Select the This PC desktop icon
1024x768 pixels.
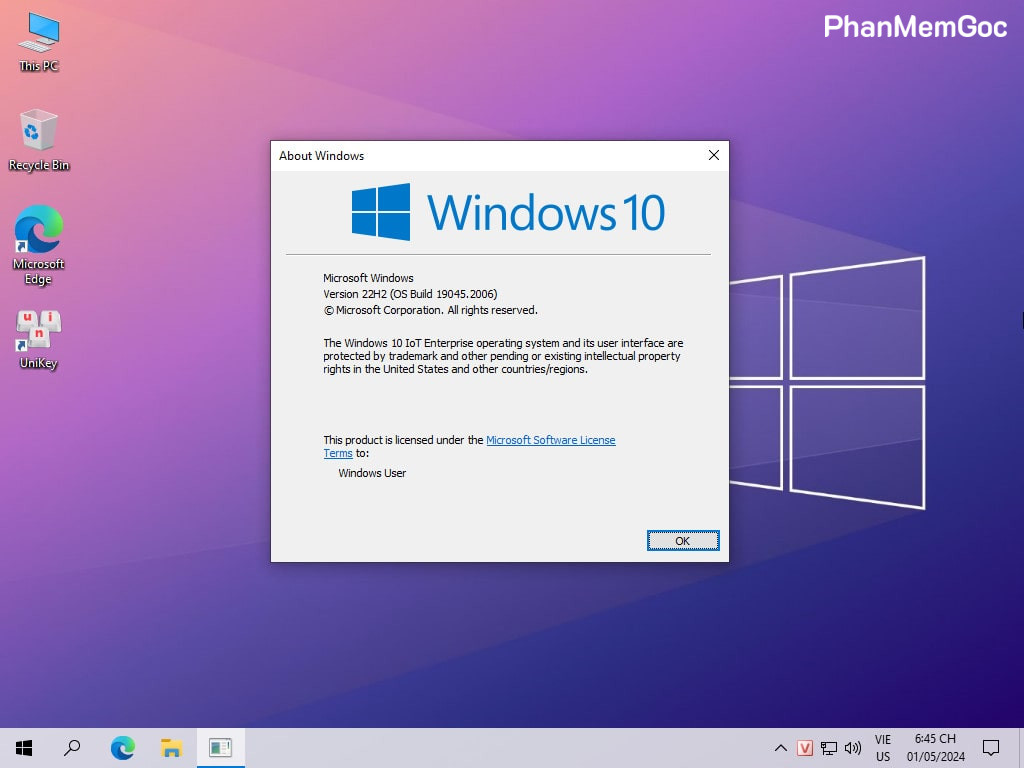39,40
